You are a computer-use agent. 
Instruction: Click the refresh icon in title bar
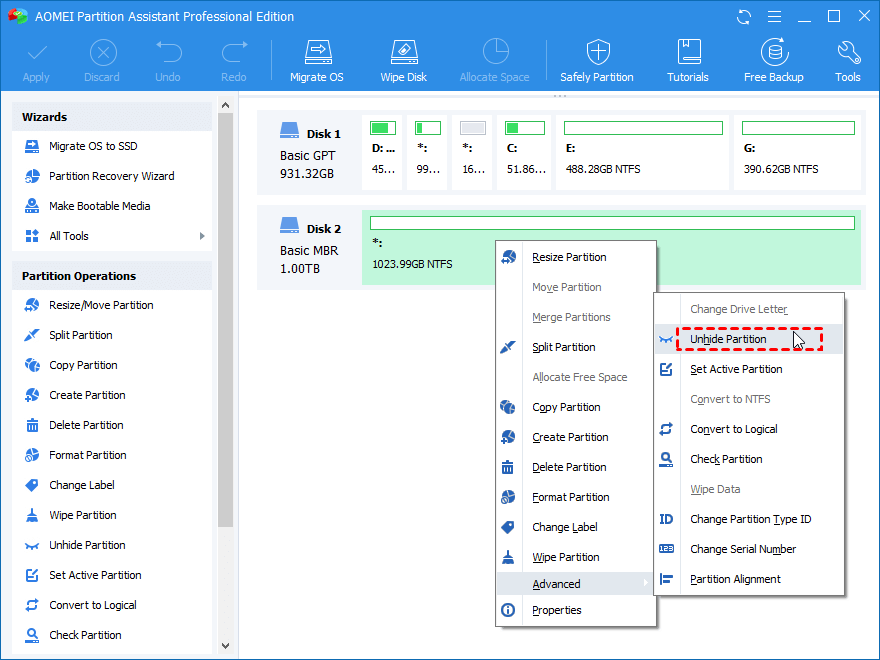743,17
